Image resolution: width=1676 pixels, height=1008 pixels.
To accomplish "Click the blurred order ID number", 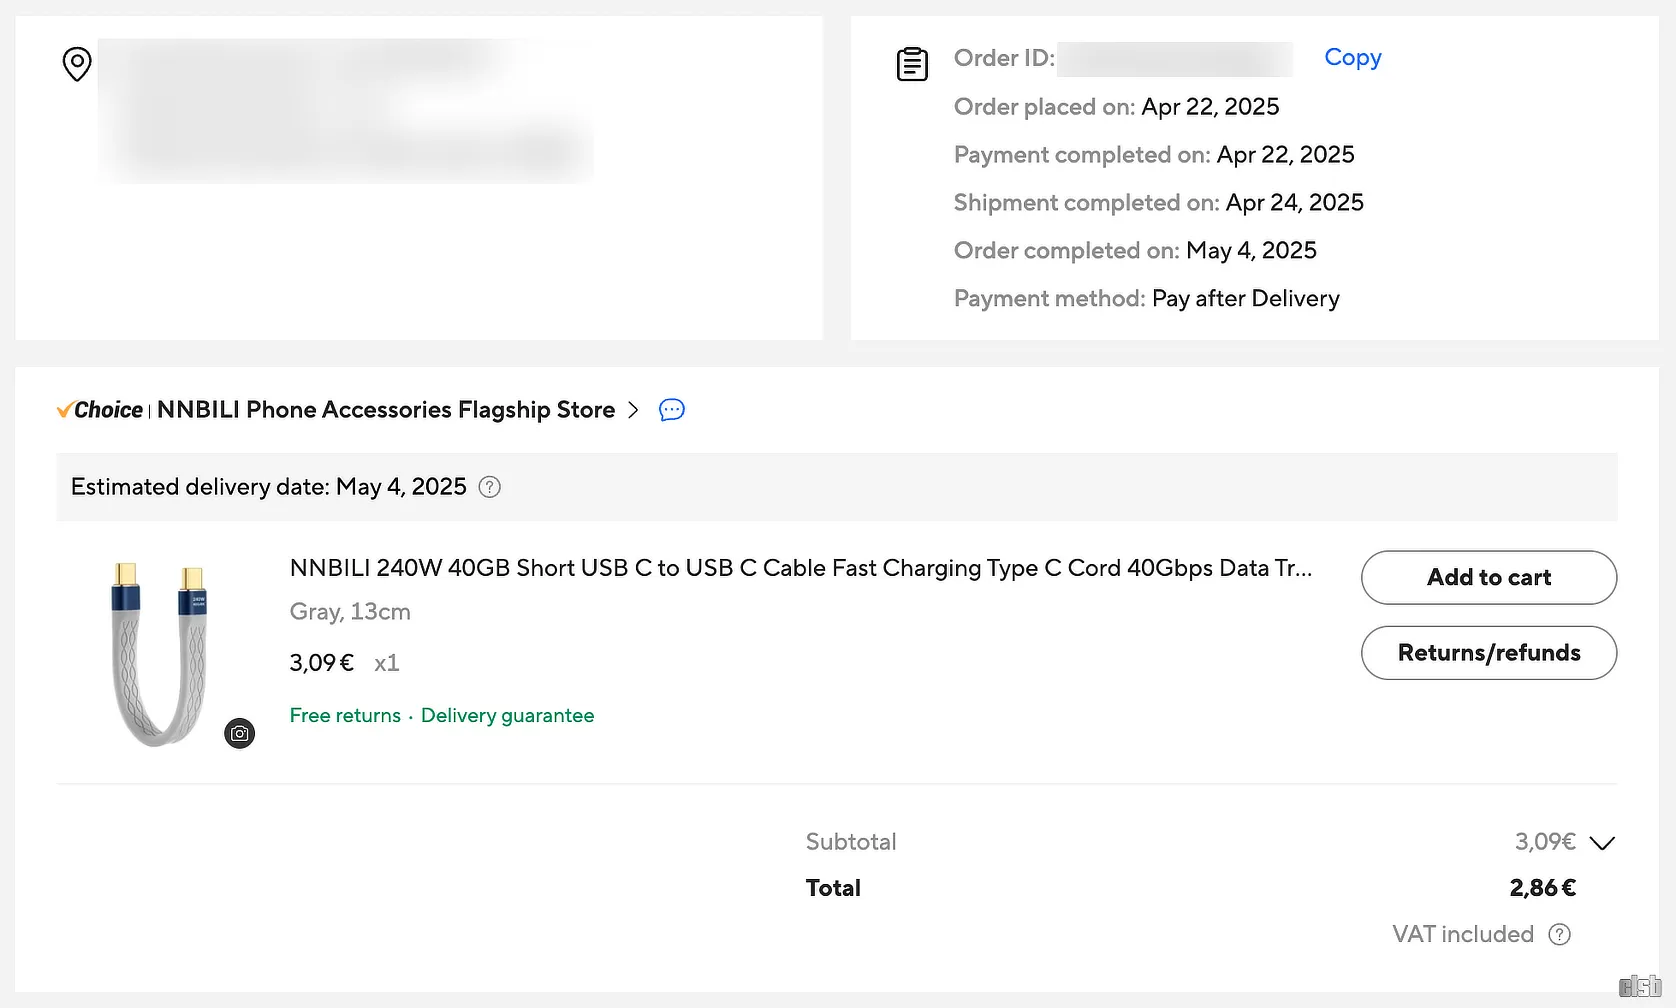I will [1175, 59].
